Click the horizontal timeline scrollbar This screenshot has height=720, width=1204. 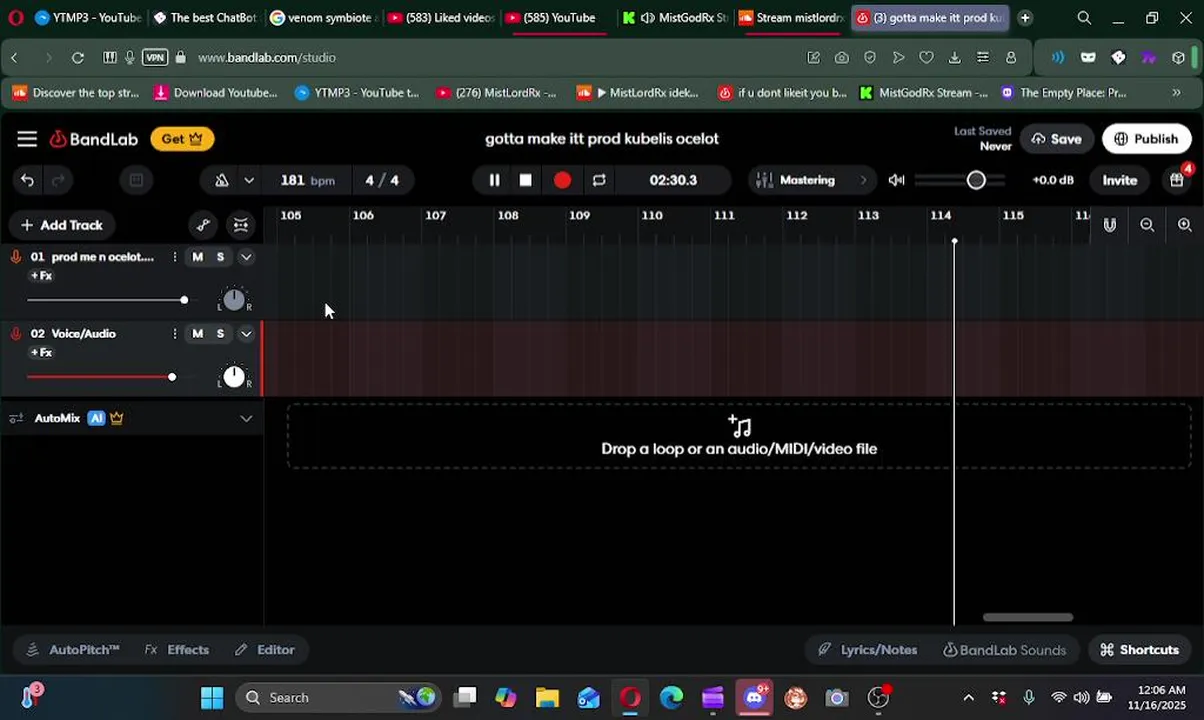coord(1028,618)
